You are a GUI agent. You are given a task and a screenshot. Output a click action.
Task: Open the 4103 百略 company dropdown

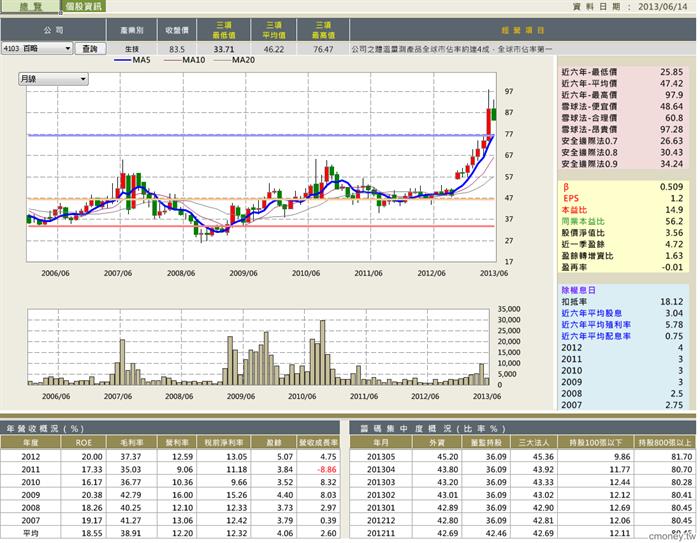(x=37, y=48)
